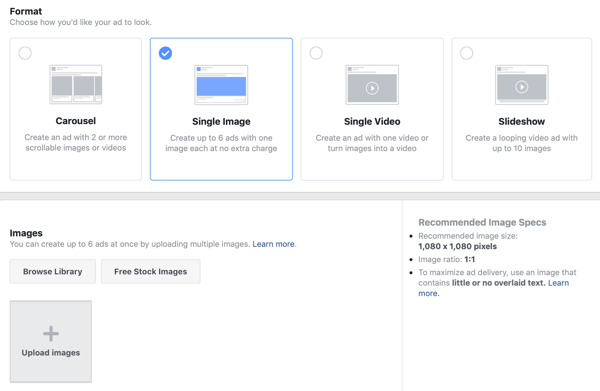Click the Slideshow title text

[522, 122]
